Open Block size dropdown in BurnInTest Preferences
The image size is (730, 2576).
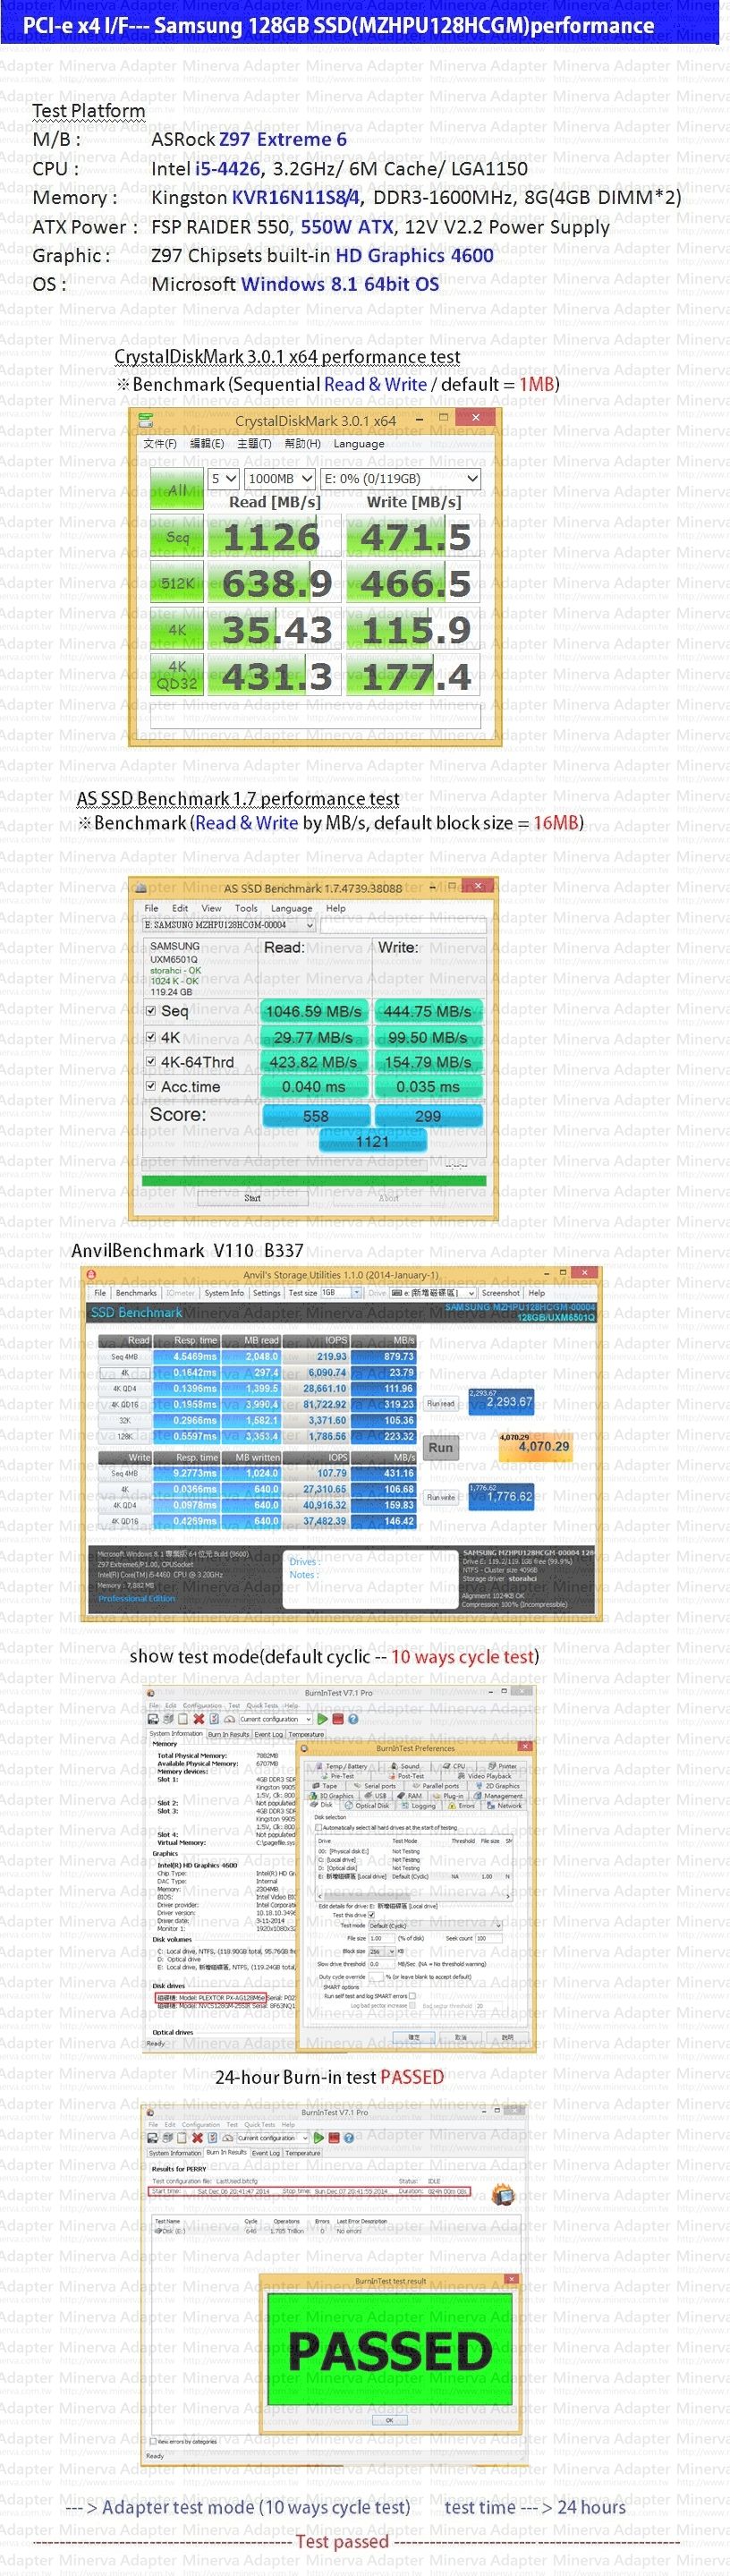tap(382, 1952)
